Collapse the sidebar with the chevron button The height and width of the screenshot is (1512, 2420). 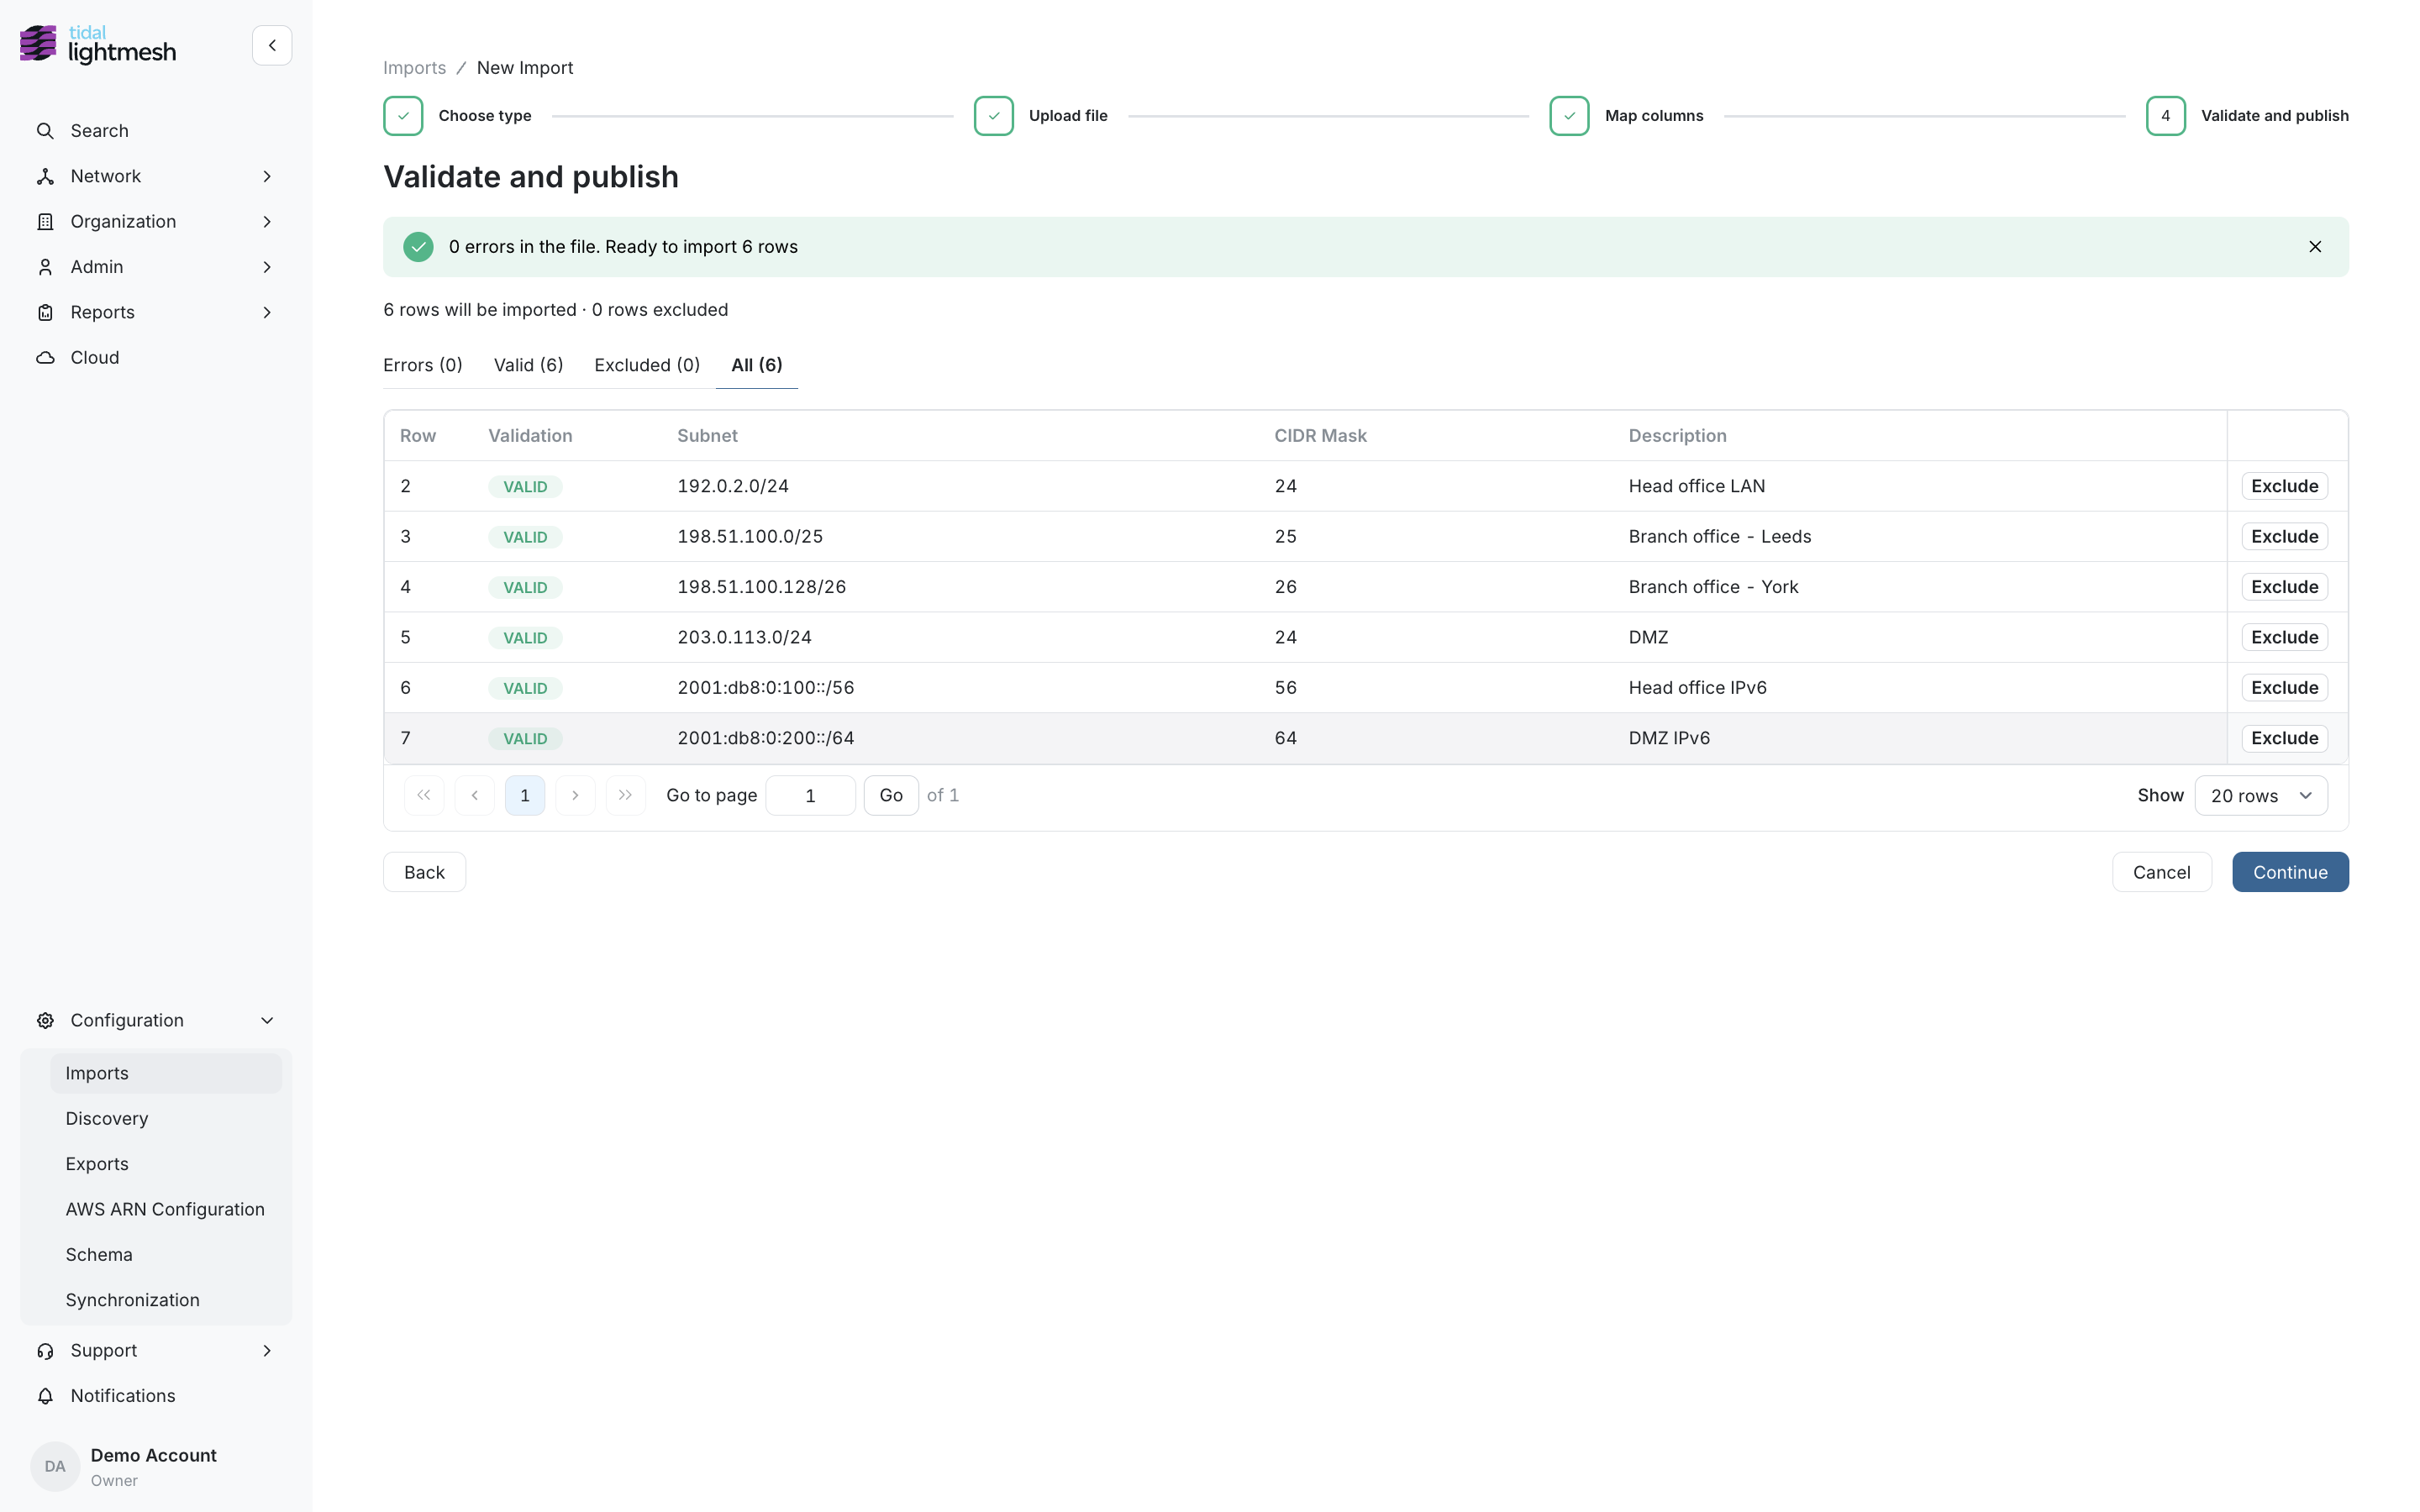coord(271,45)
